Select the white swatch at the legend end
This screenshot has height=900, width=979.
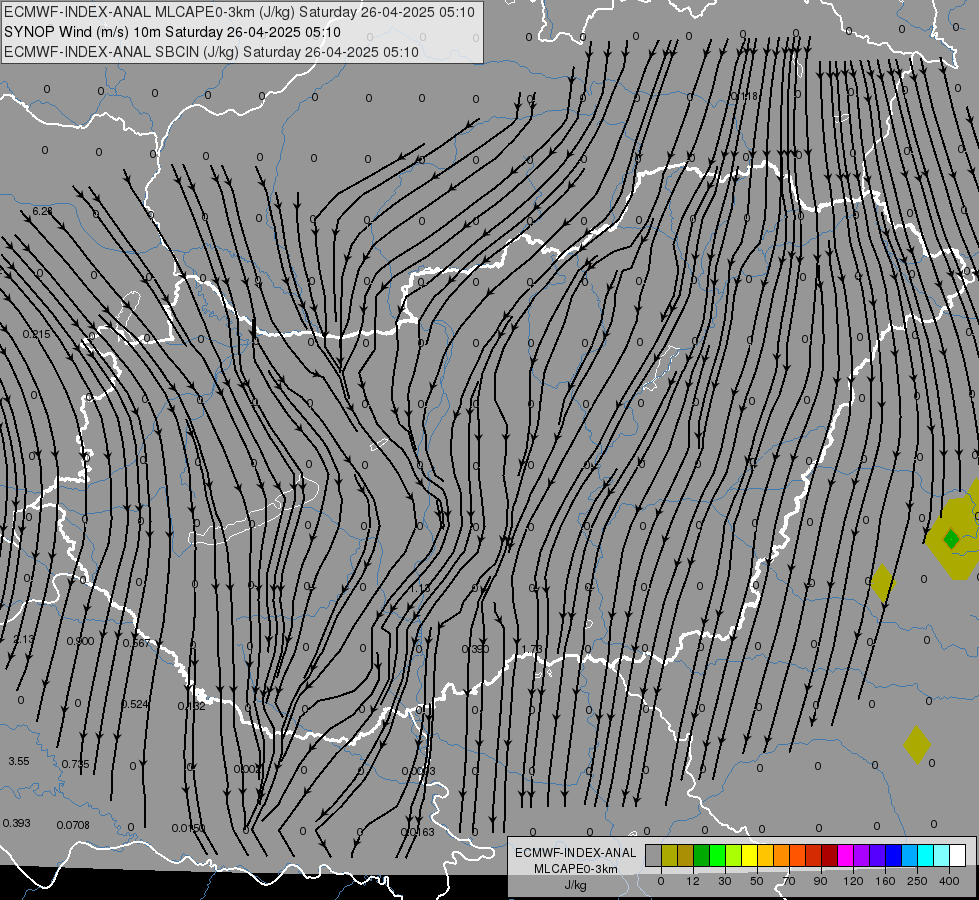point(957,855)
